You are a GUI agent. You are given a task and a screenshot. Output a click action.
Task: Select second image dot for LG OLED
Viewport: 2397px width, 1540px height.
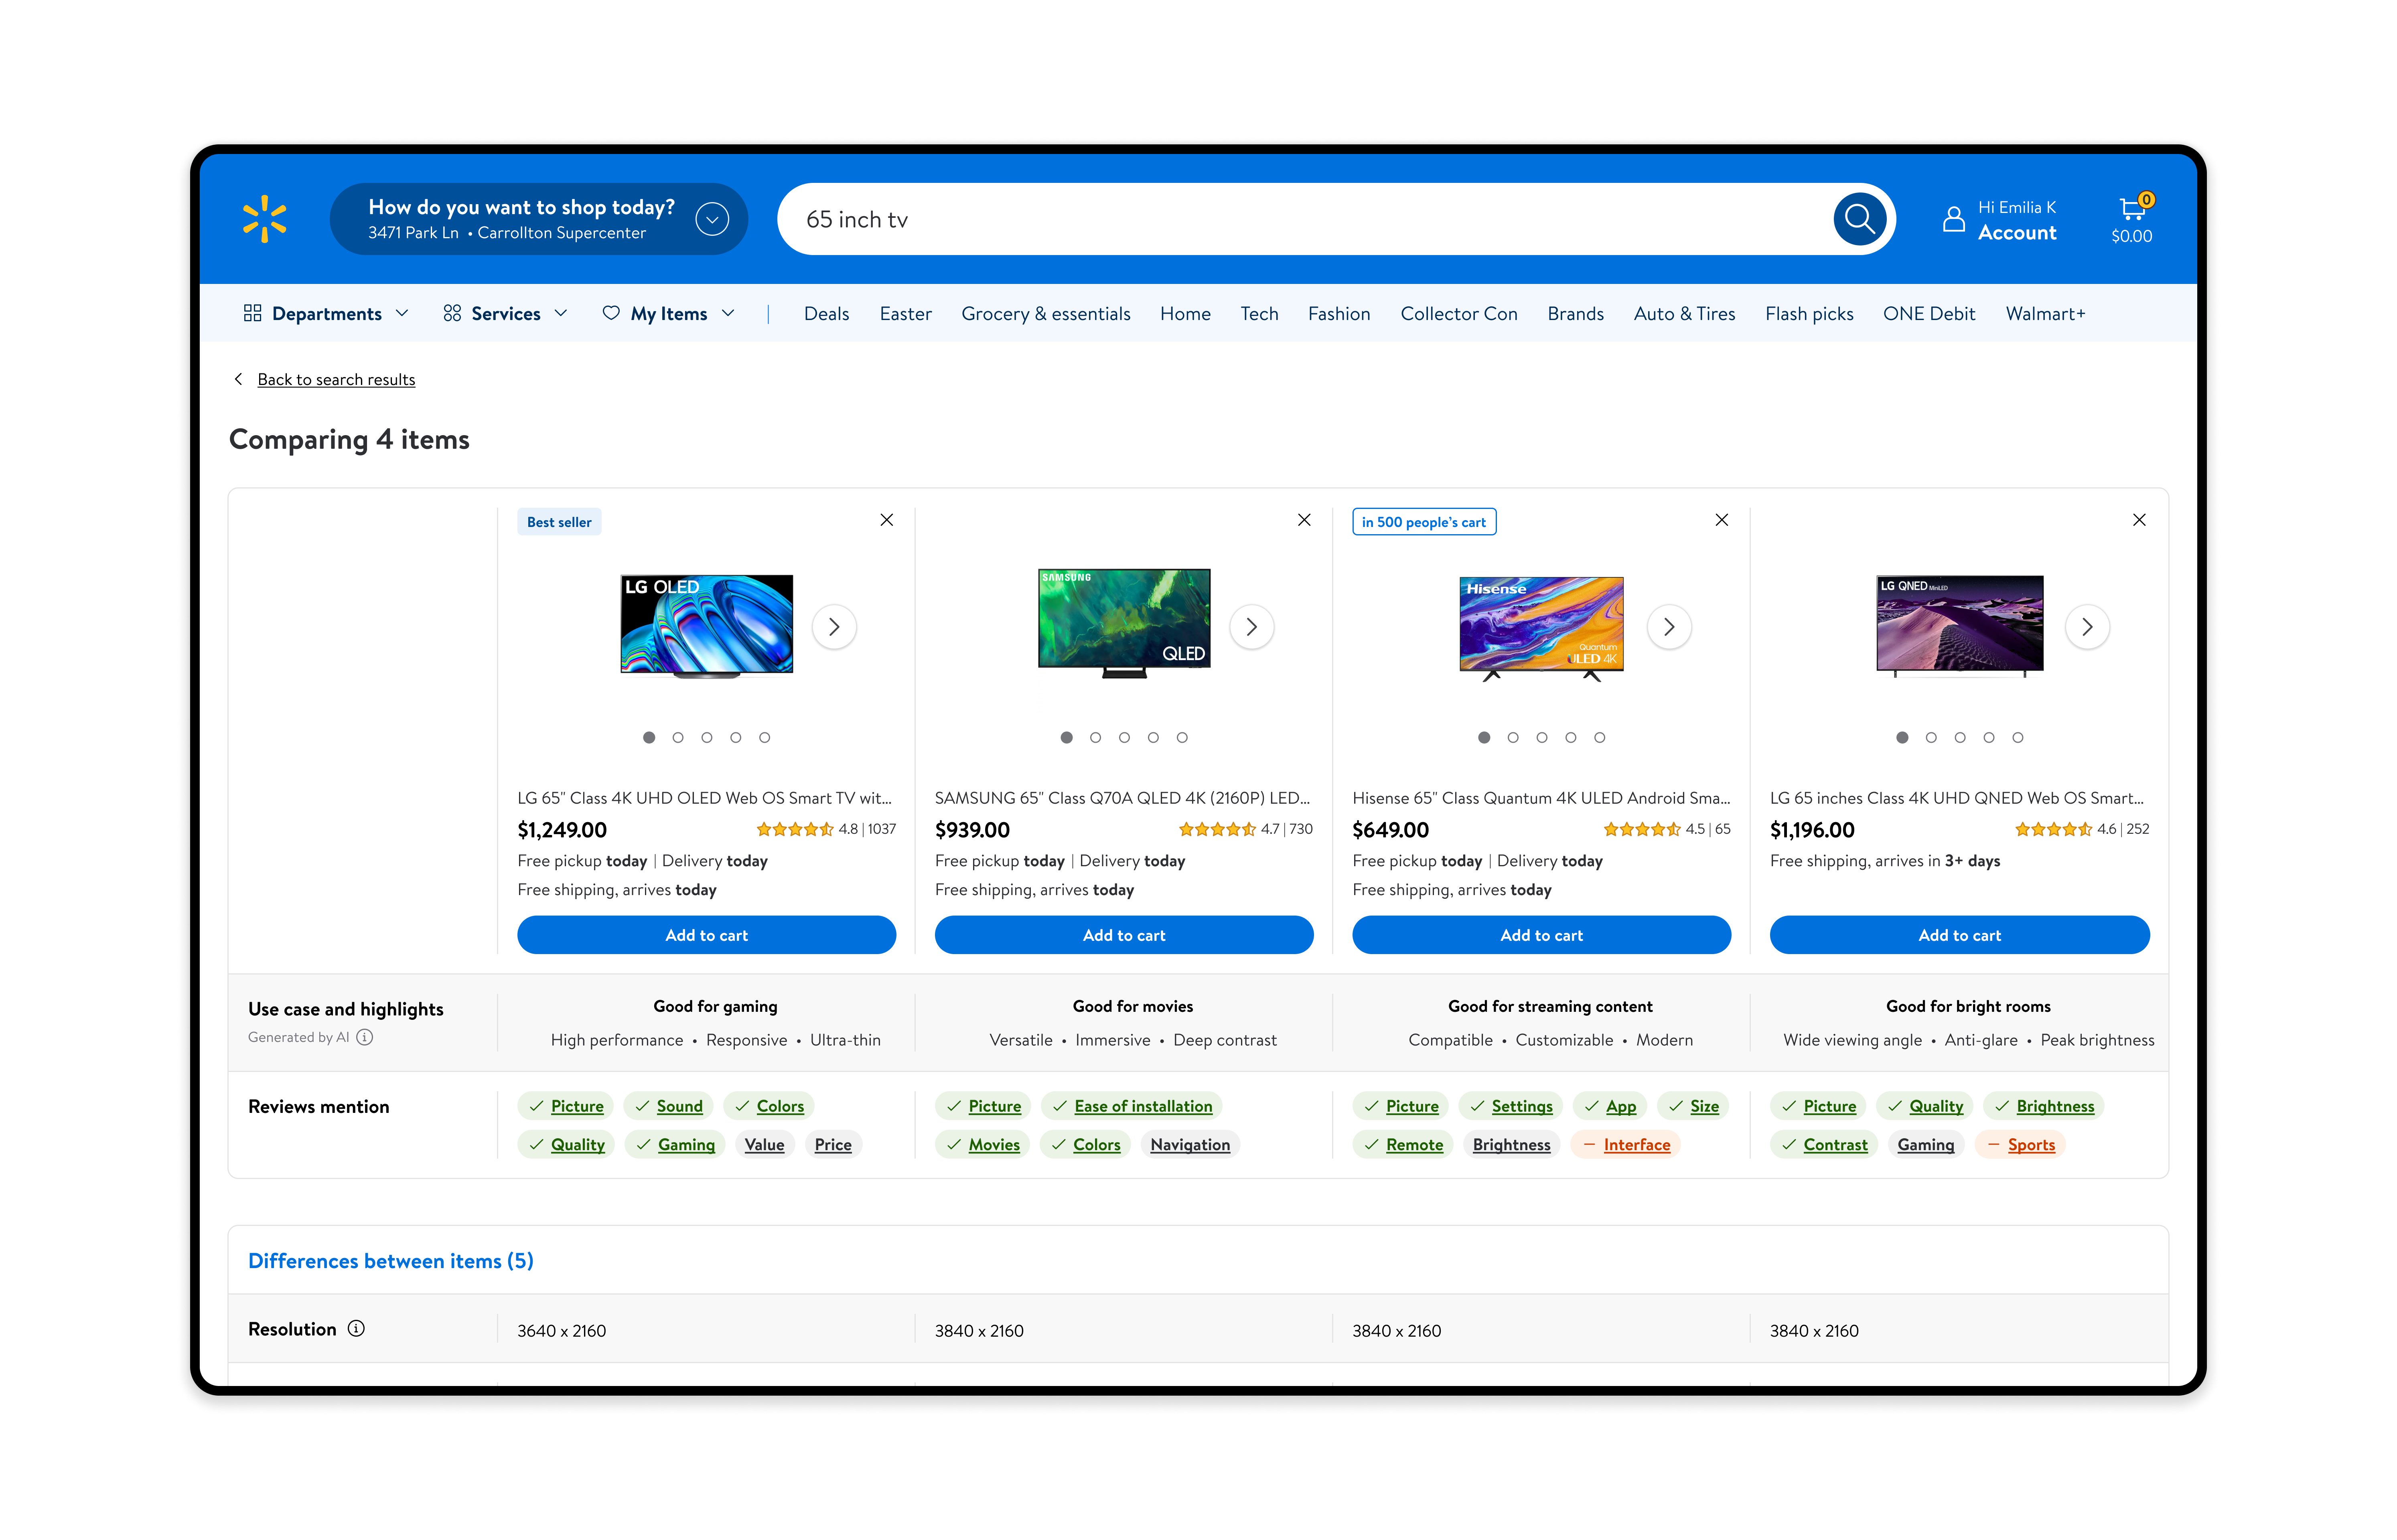pyautogui.click(x=678, y=738)
